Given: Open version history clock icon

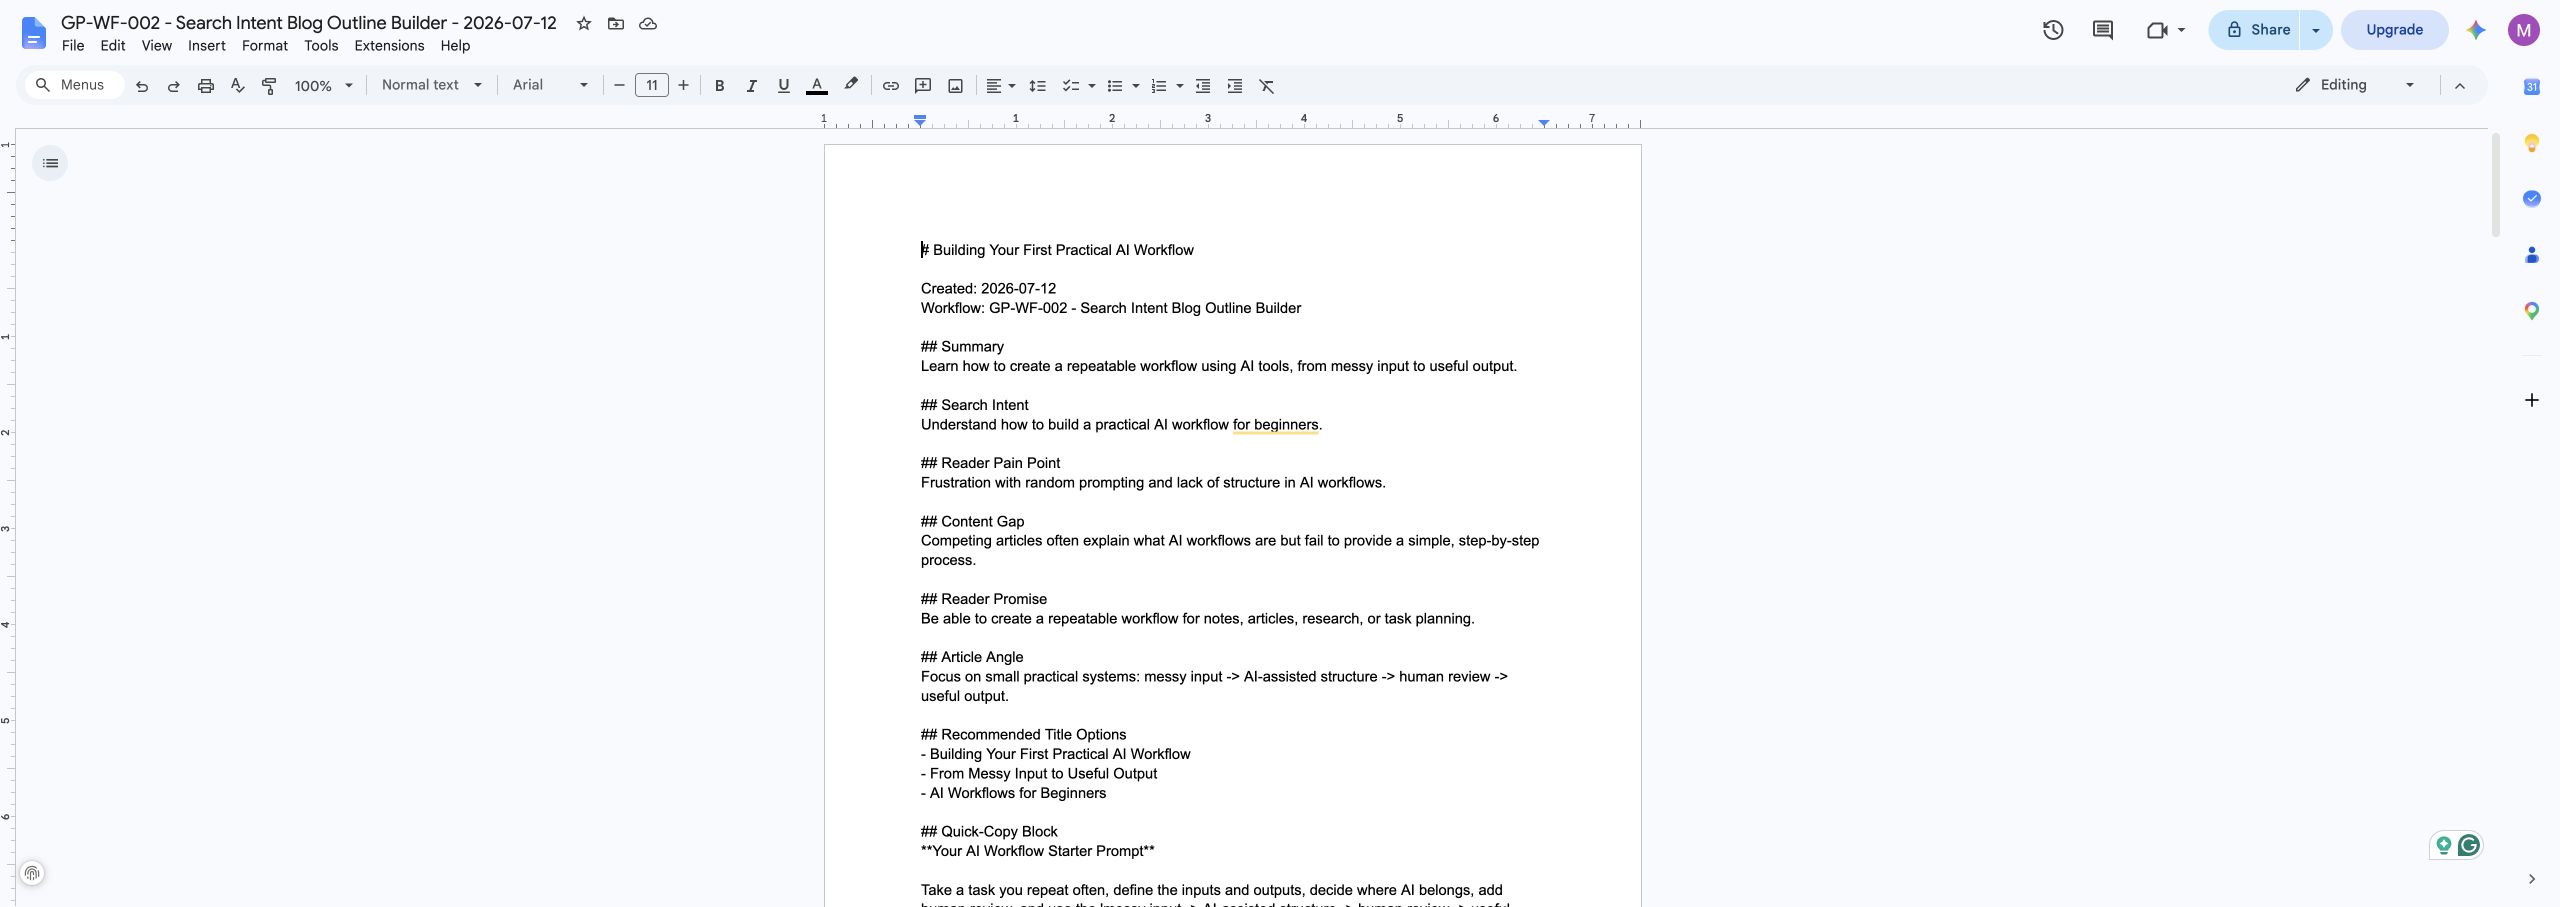Looking at the screenshot, I should click(x=2053, y=30).
